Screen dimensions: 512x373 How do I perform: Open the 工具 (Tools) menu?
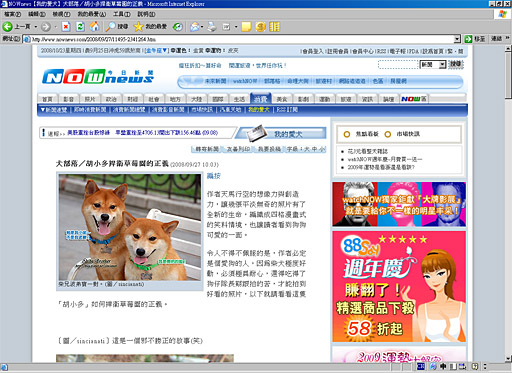click(x=122, y=14)
